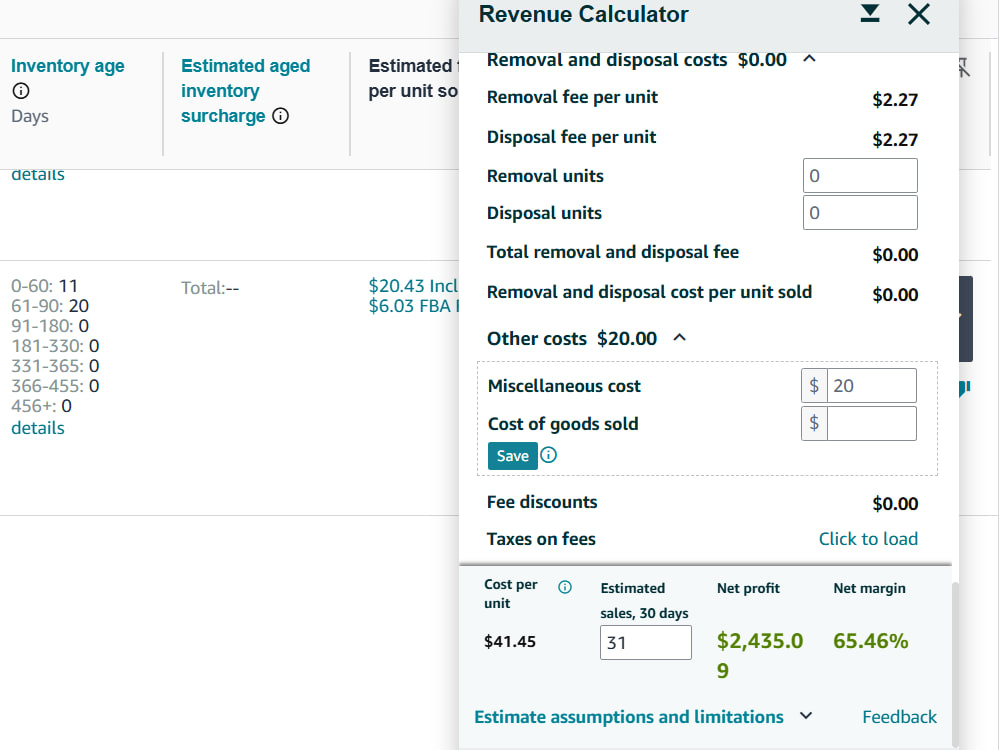The width and height of the screenshot is (1000, 750).
Task: Focus the Miscellaneous cost field
Action: pyautogui.click(x=871, y=385)
